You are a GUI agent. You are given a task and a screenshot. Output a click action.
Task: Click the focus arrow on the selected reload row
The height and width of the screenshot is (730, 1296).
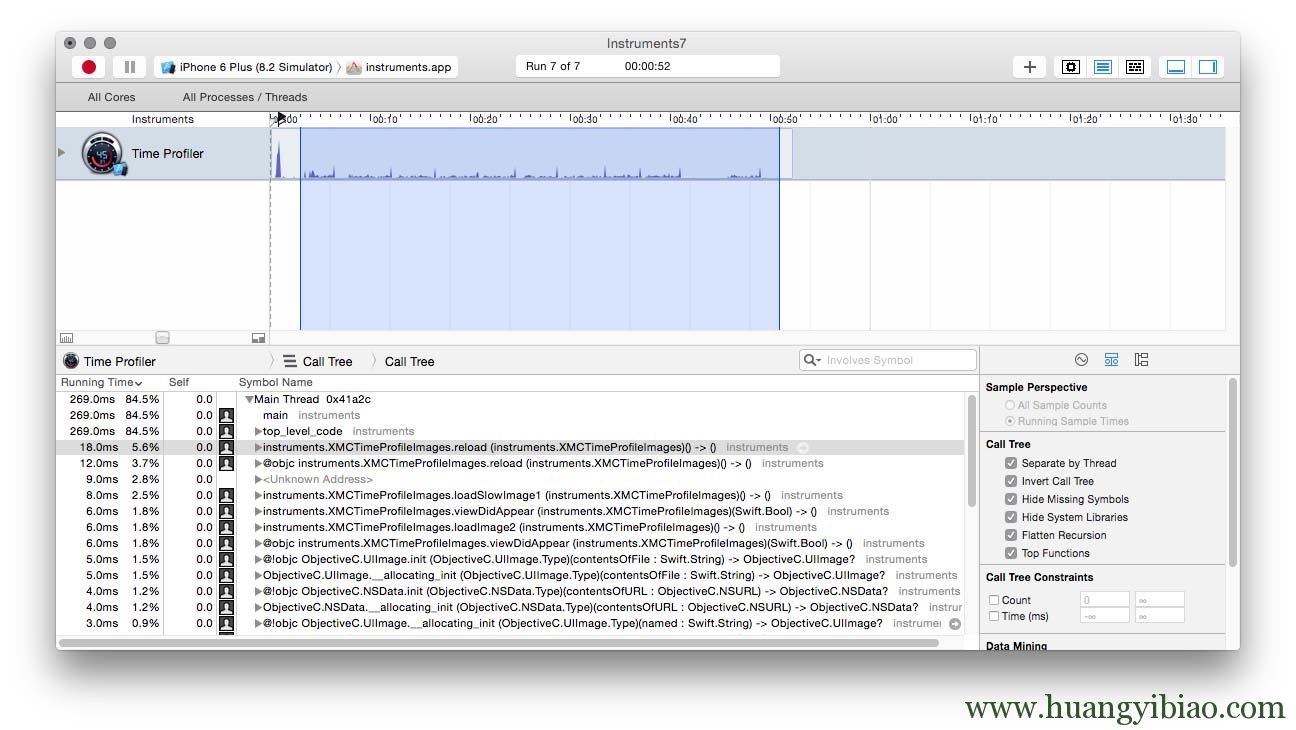point(803,447)
